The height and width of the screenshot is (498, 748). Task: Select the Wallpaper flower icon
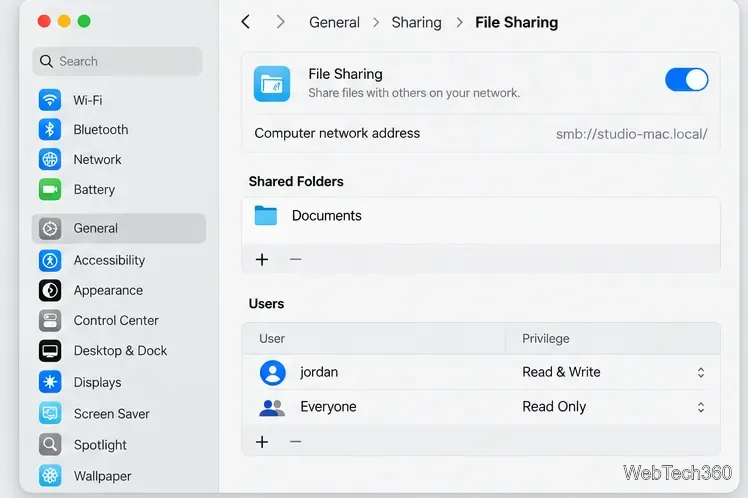pos(50,476)
